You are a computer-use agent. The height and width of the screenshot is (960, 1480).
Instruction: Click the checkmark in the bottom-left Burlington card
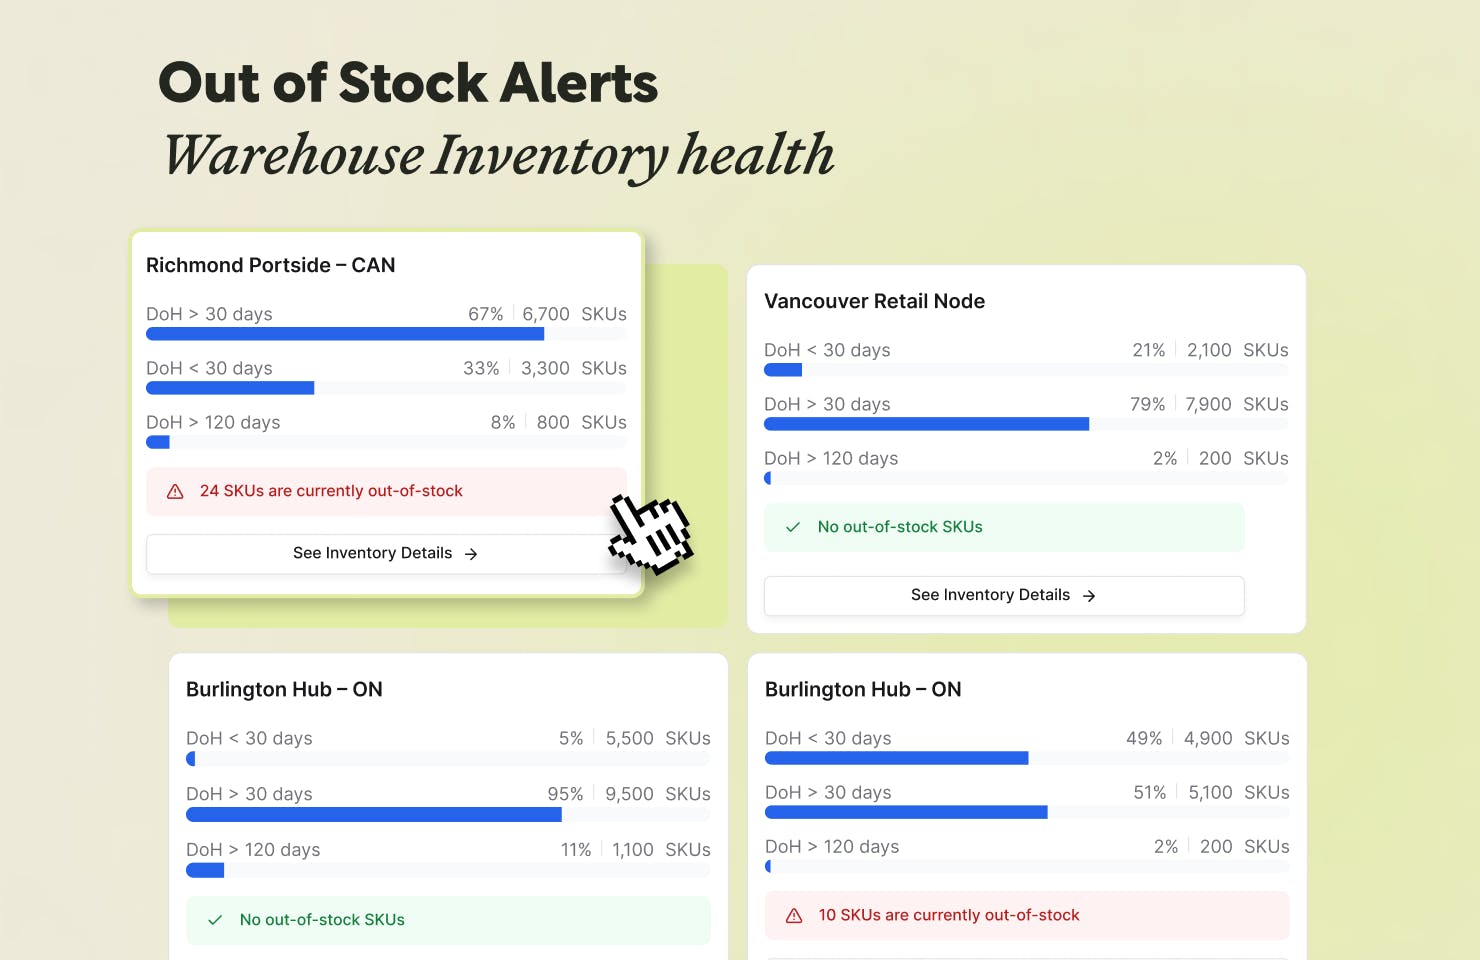215,920
